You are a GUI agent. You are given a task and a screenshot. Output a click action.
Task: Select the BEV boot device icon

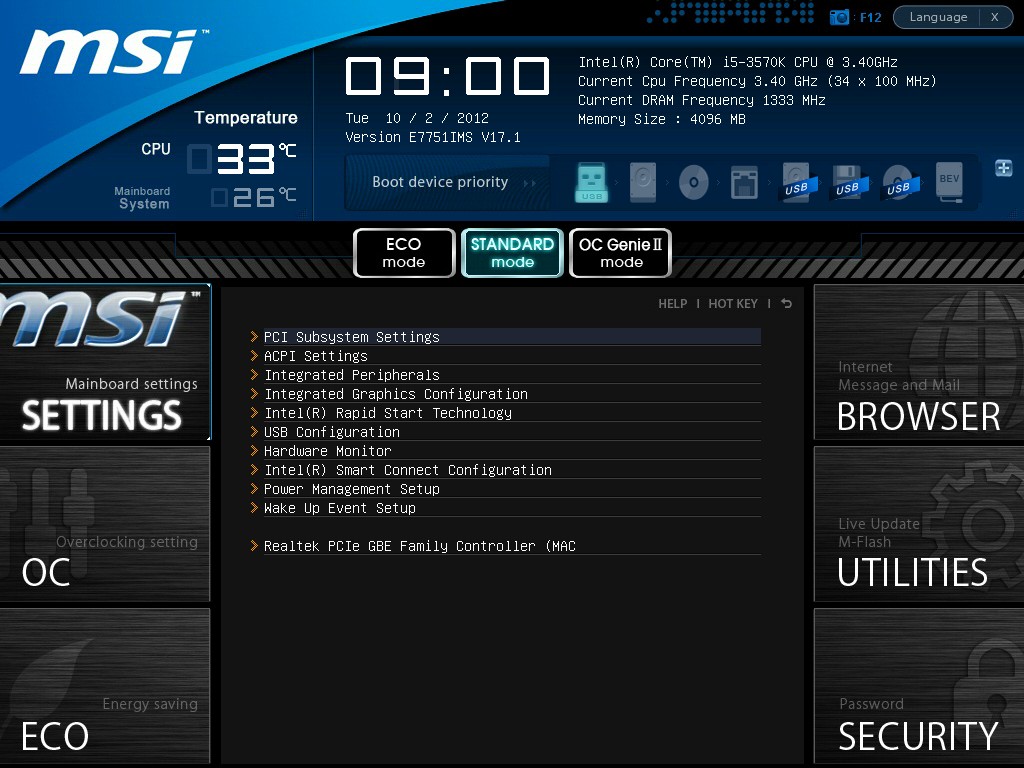pyautogui.click(x=949, y=183)
